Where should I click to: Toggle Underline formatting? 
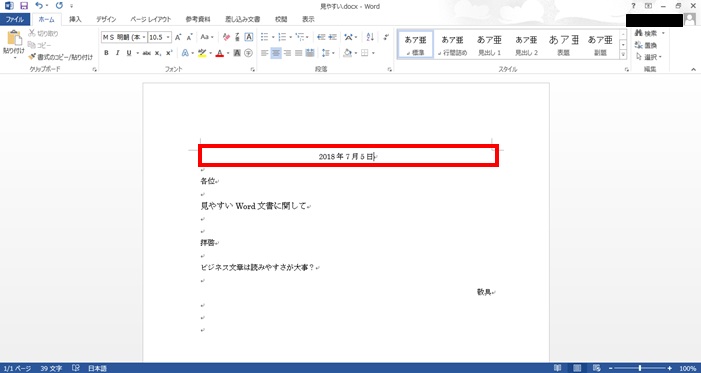(129, 53)
